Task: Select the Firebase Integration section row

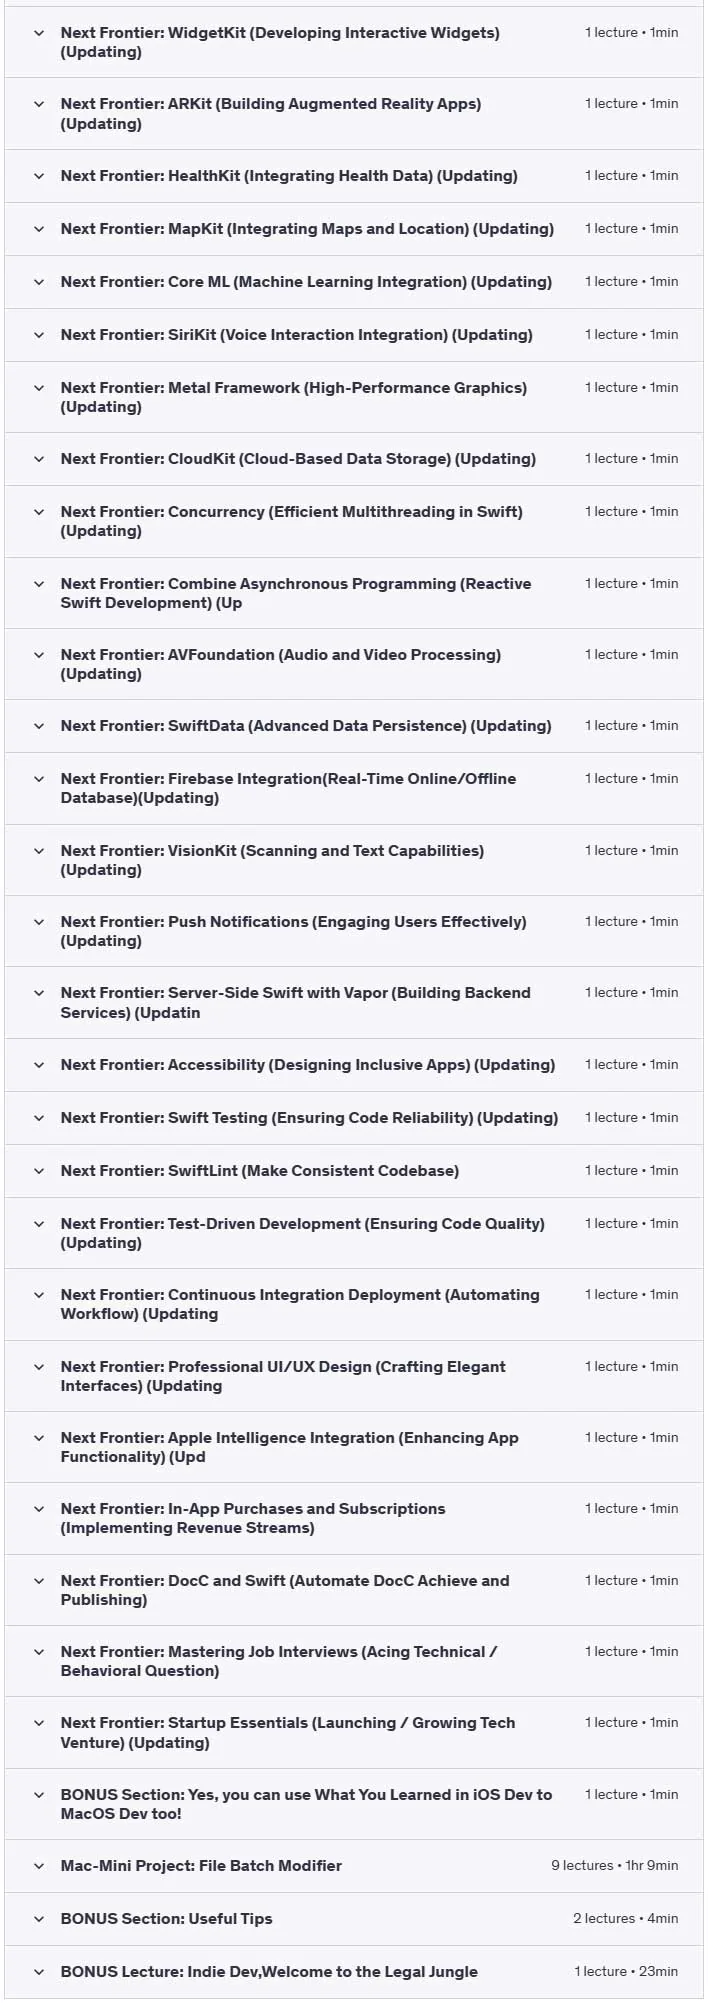Action: [354, 789]
